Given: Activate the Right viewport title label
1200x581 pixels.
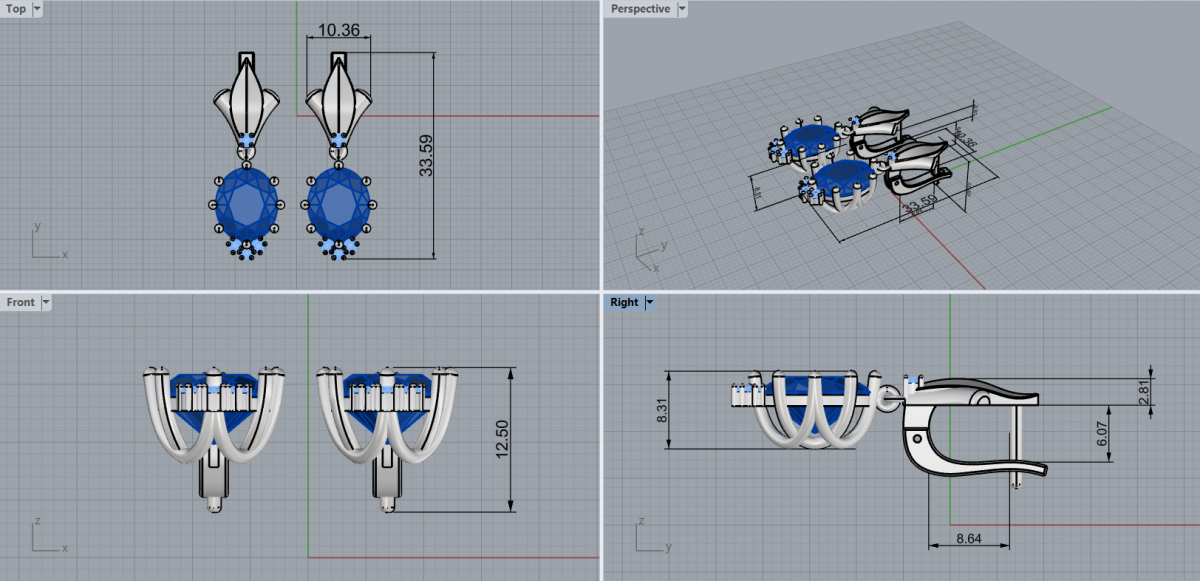Looking at the screenshot, I should pyautogui.click(x=624, y=302).
